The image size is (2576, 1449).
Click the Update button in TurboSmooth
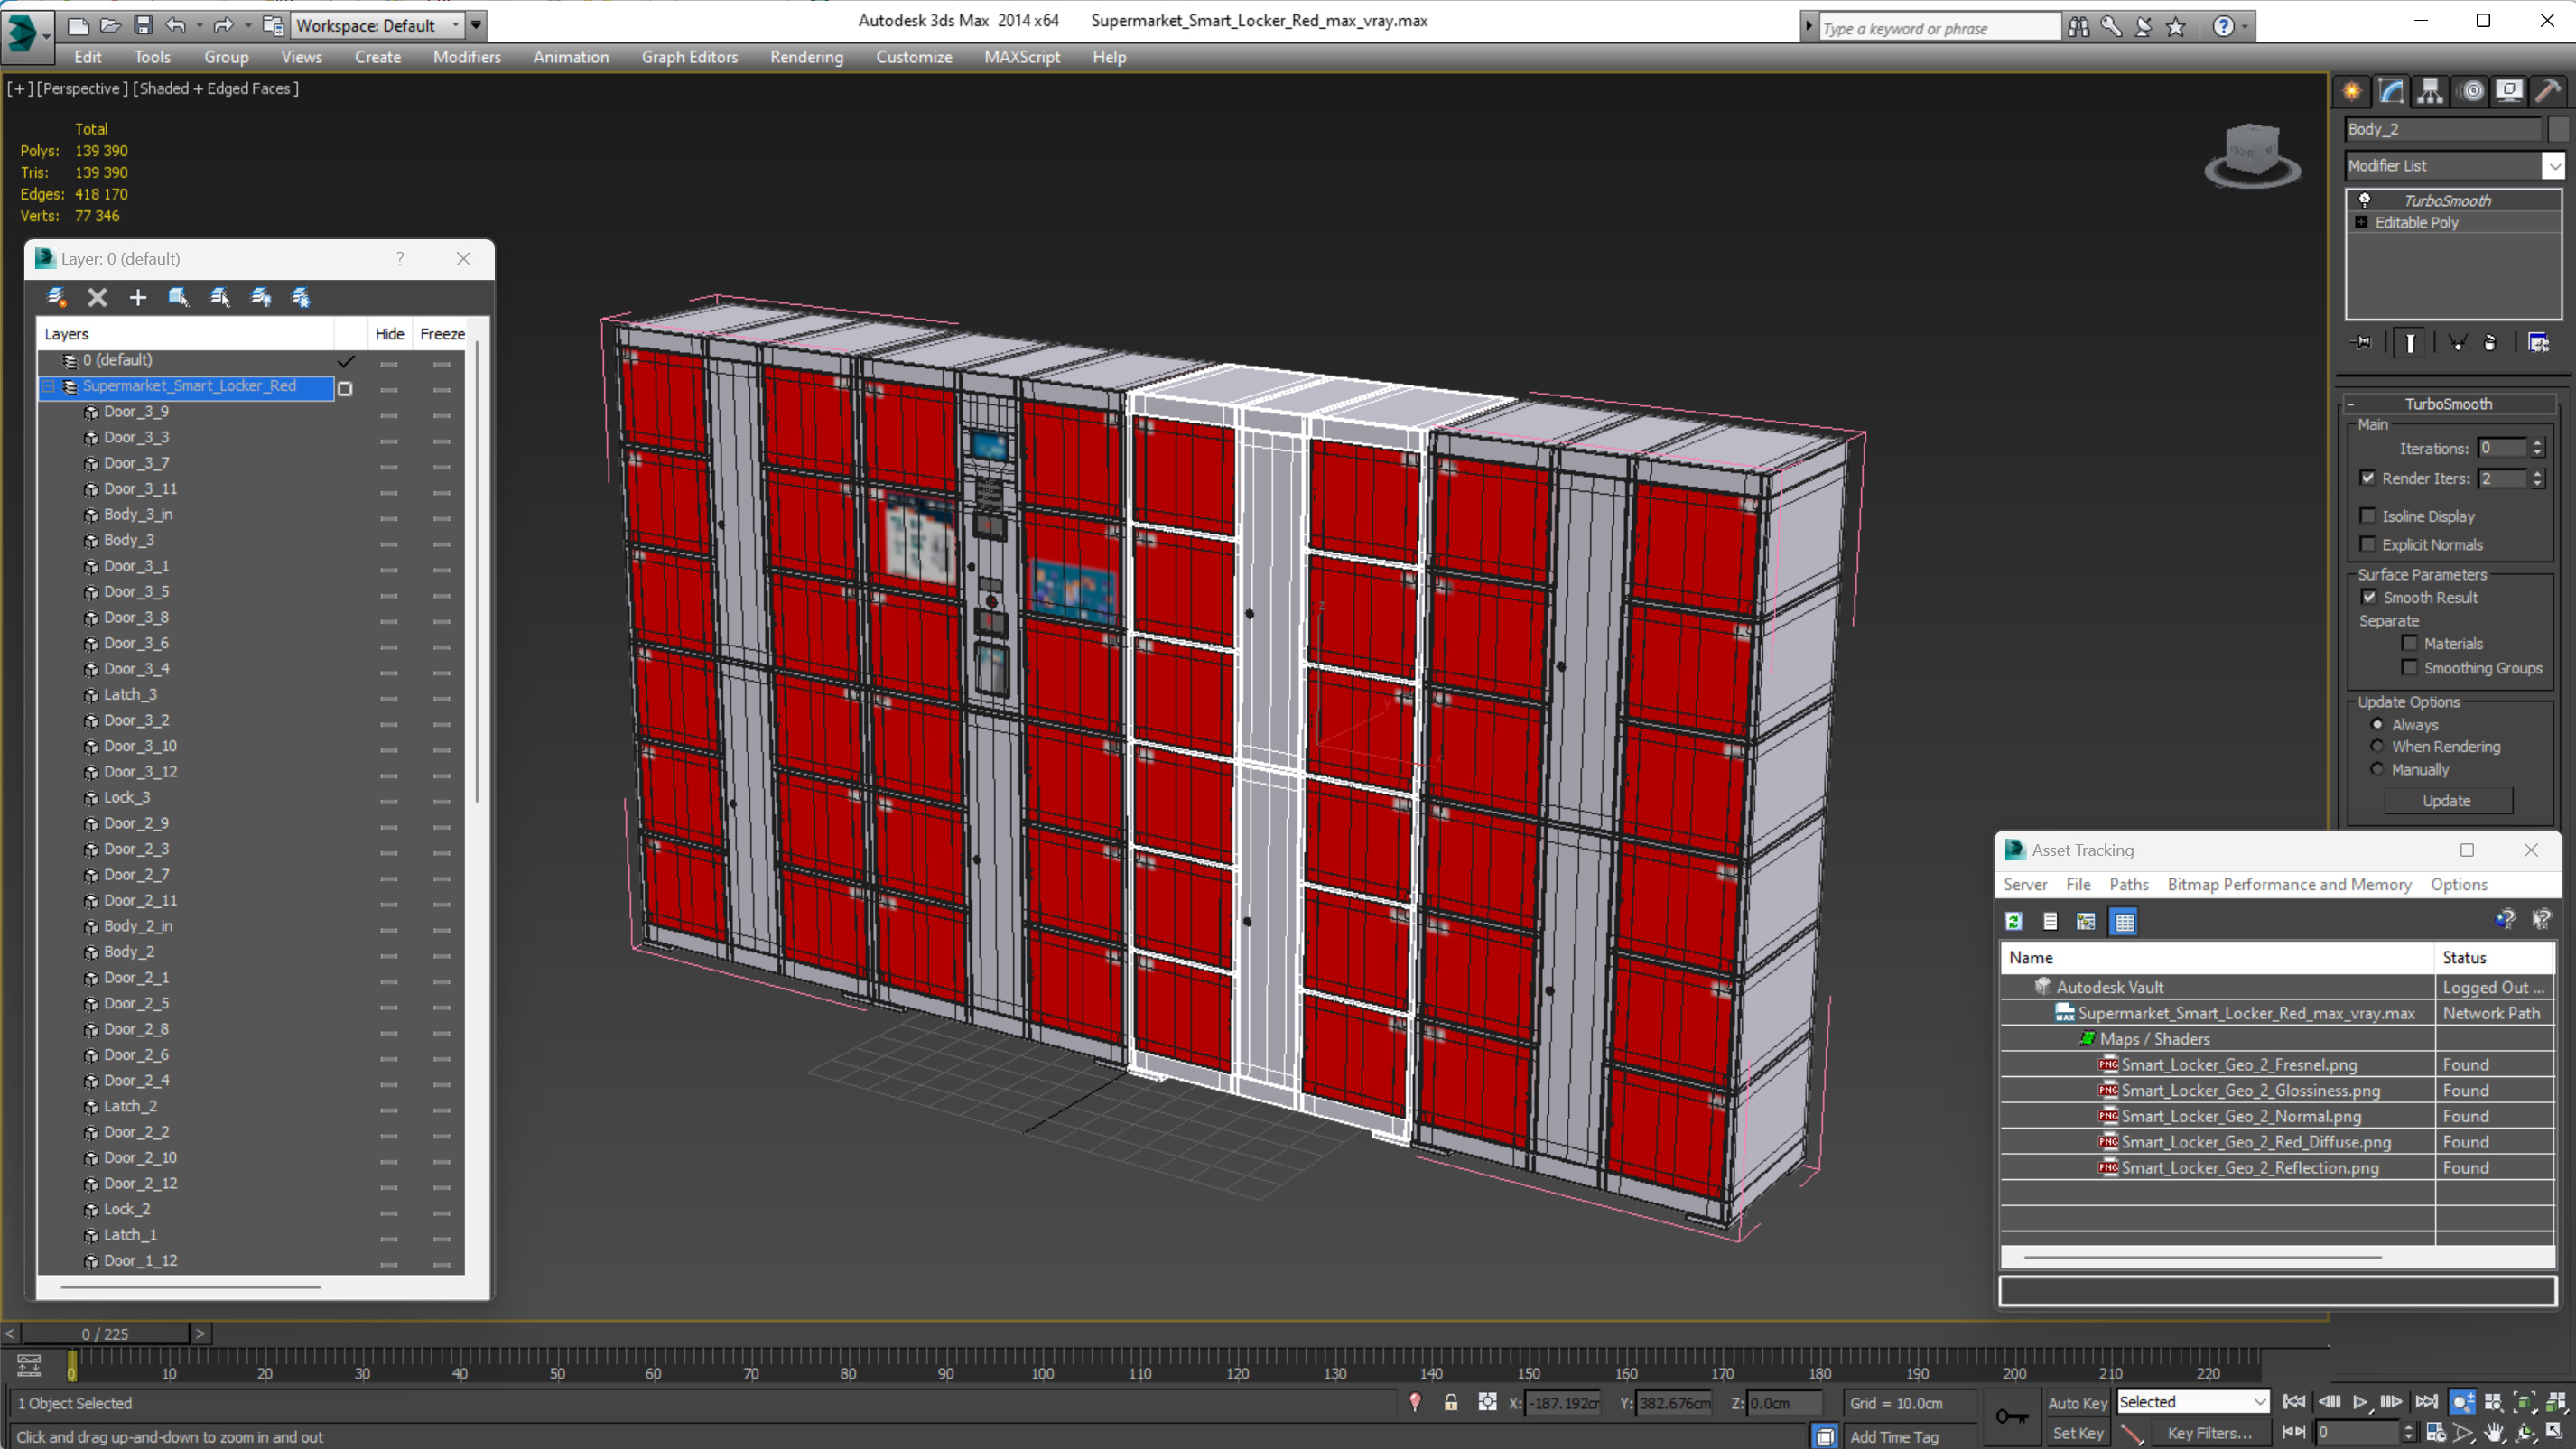pyautogui.click(x=2446, y=800)
